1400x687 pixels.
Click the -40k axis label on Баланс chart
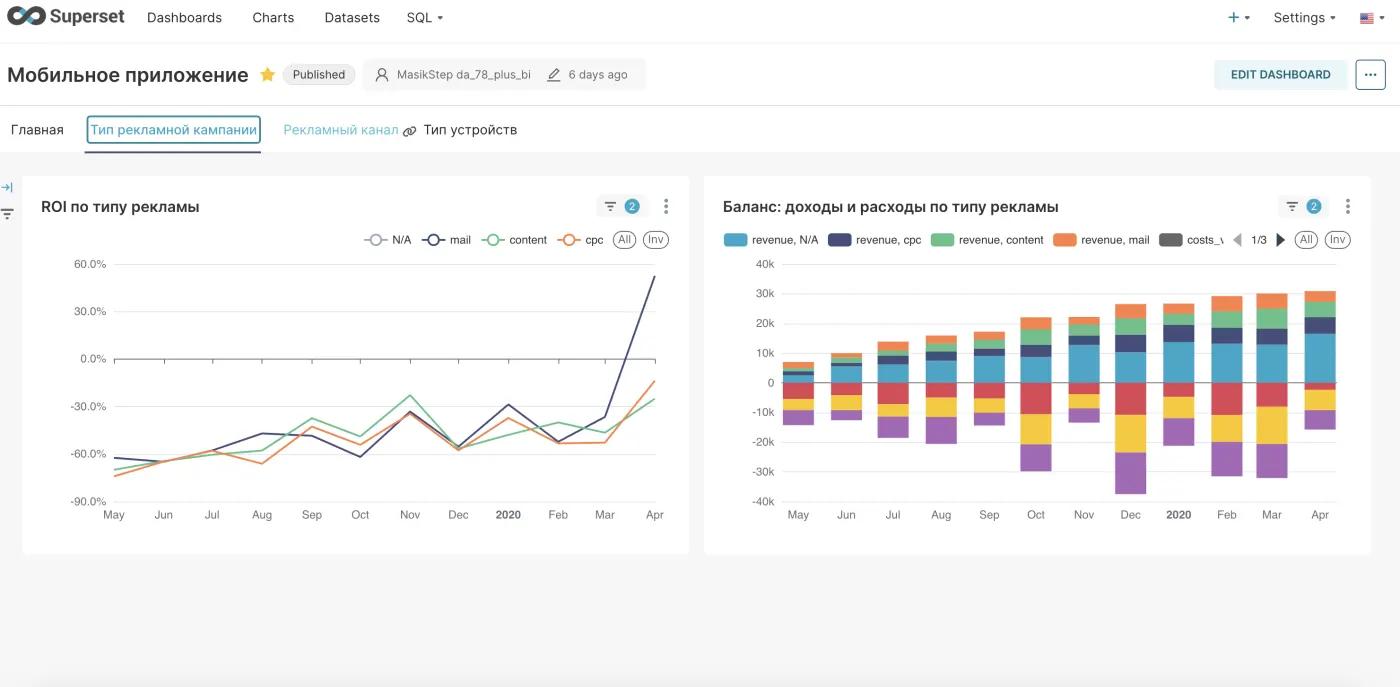[x=763, y=501]
